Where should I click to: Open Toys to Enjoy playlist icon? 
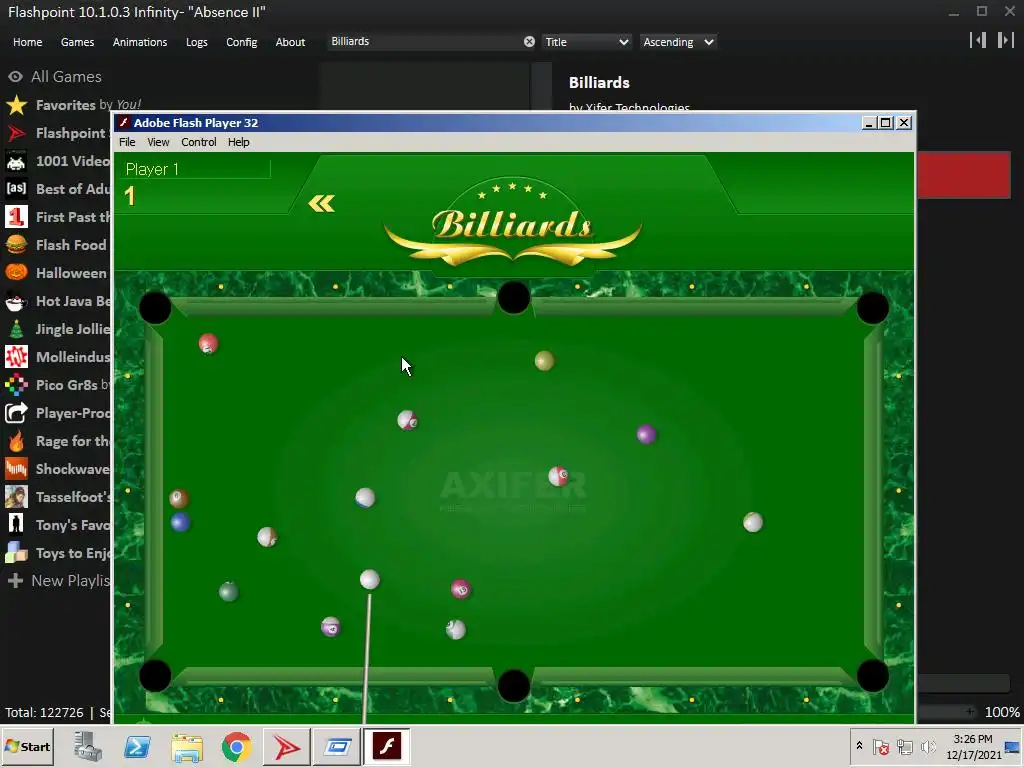tap(16, 553)
